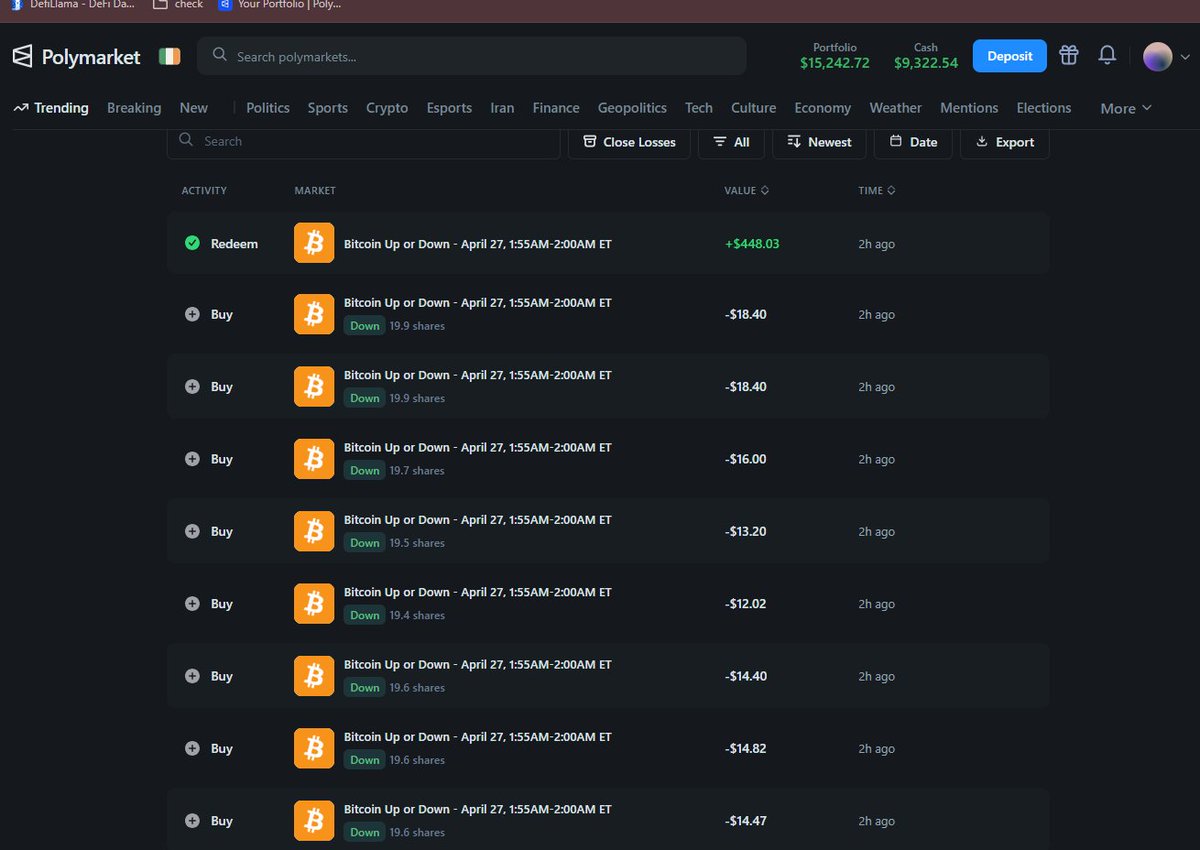Open the profile avatar menu
This screenshot has width=1200, height=850.
[x=1158, y=56]
